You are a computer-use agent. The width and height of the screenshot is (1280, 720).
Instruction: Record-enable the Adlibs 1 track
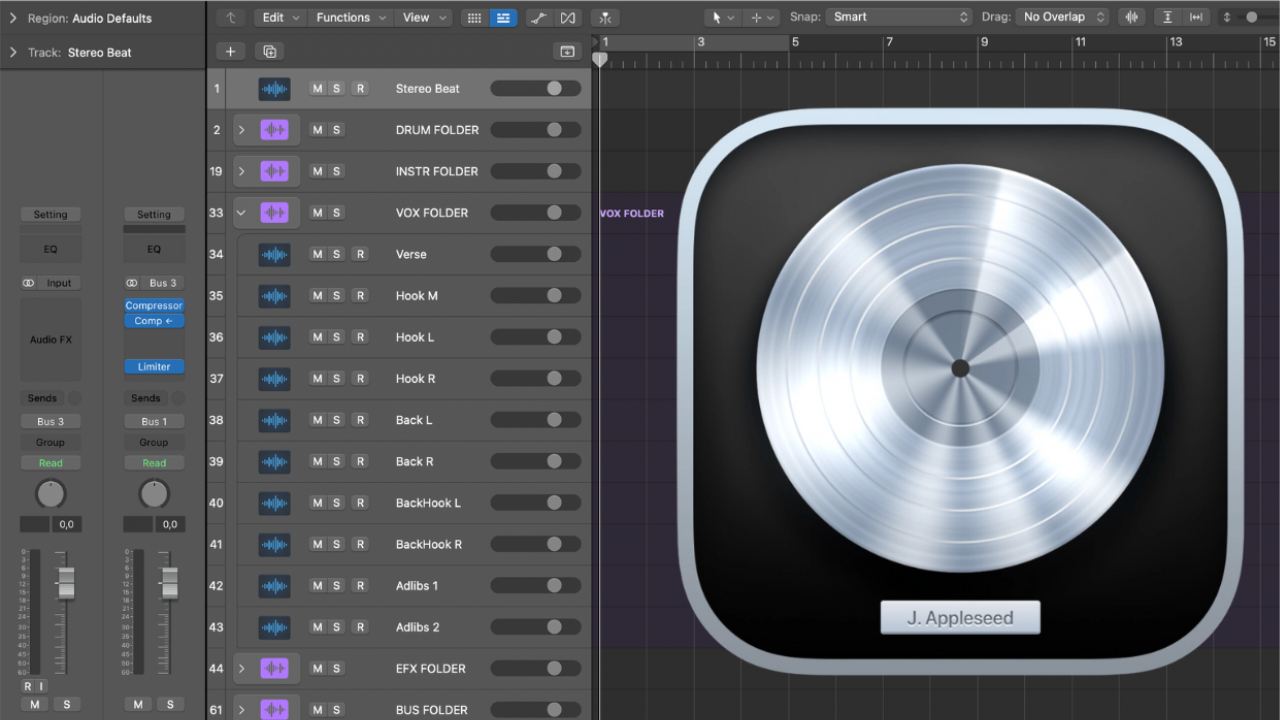tap(360, 586)
